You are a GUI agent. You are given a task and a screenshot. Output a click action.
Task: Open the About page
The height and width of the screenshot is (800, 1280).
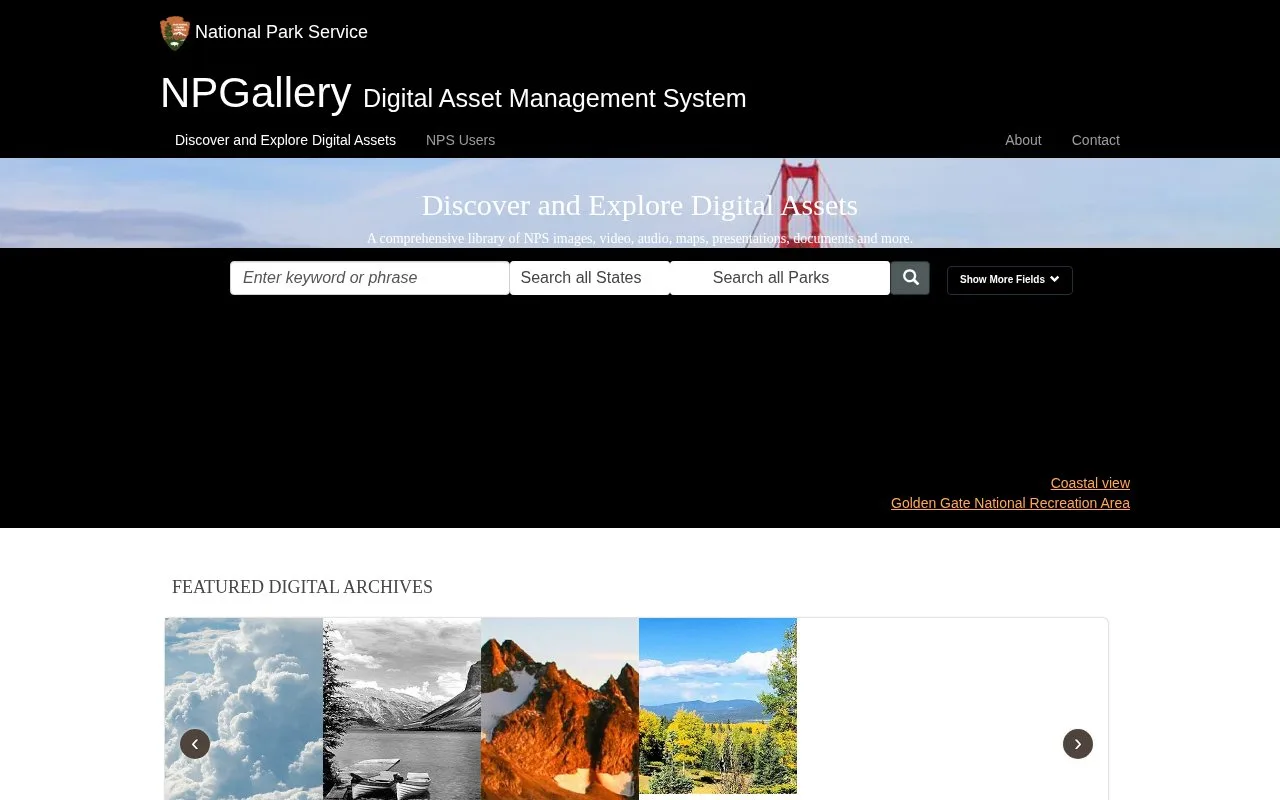point(1023,140)
